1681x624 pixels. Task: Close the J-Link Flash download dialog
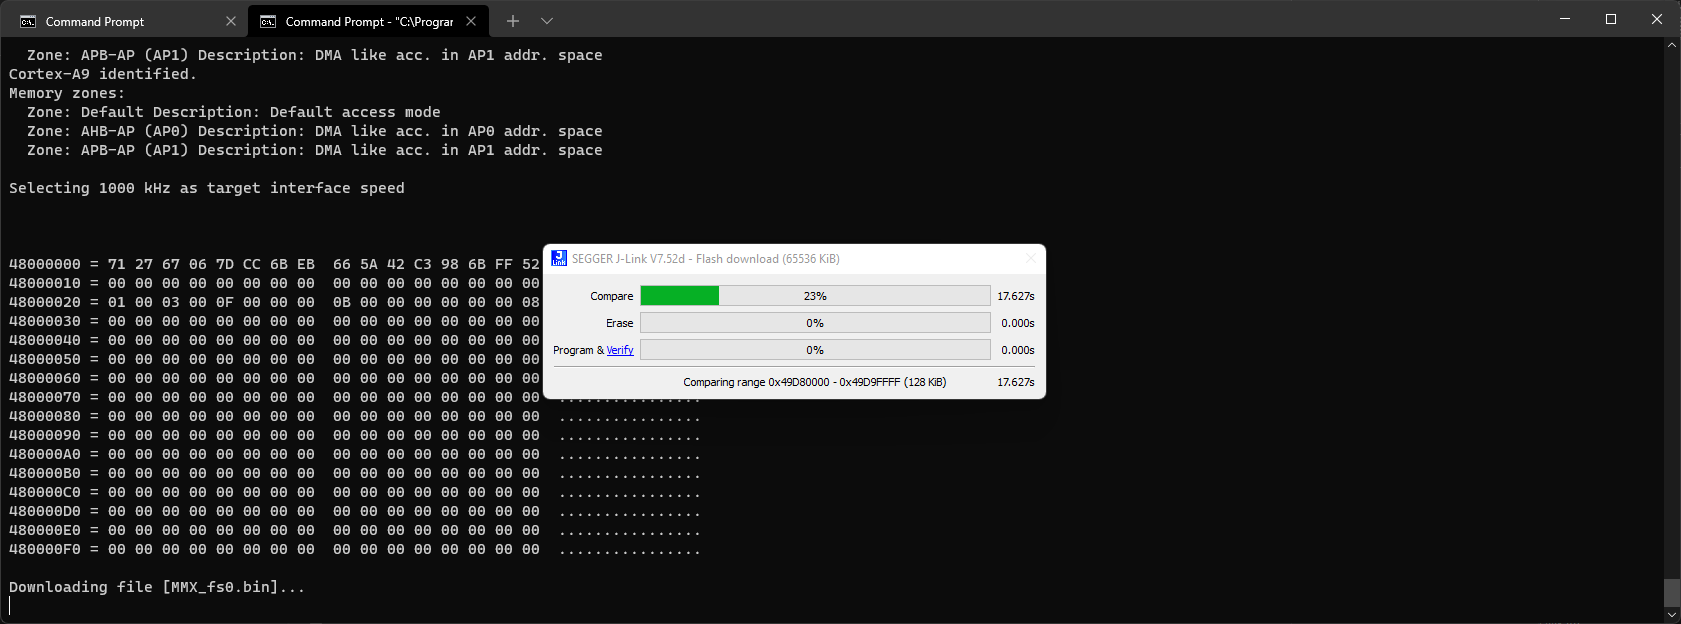point(1030,259)
